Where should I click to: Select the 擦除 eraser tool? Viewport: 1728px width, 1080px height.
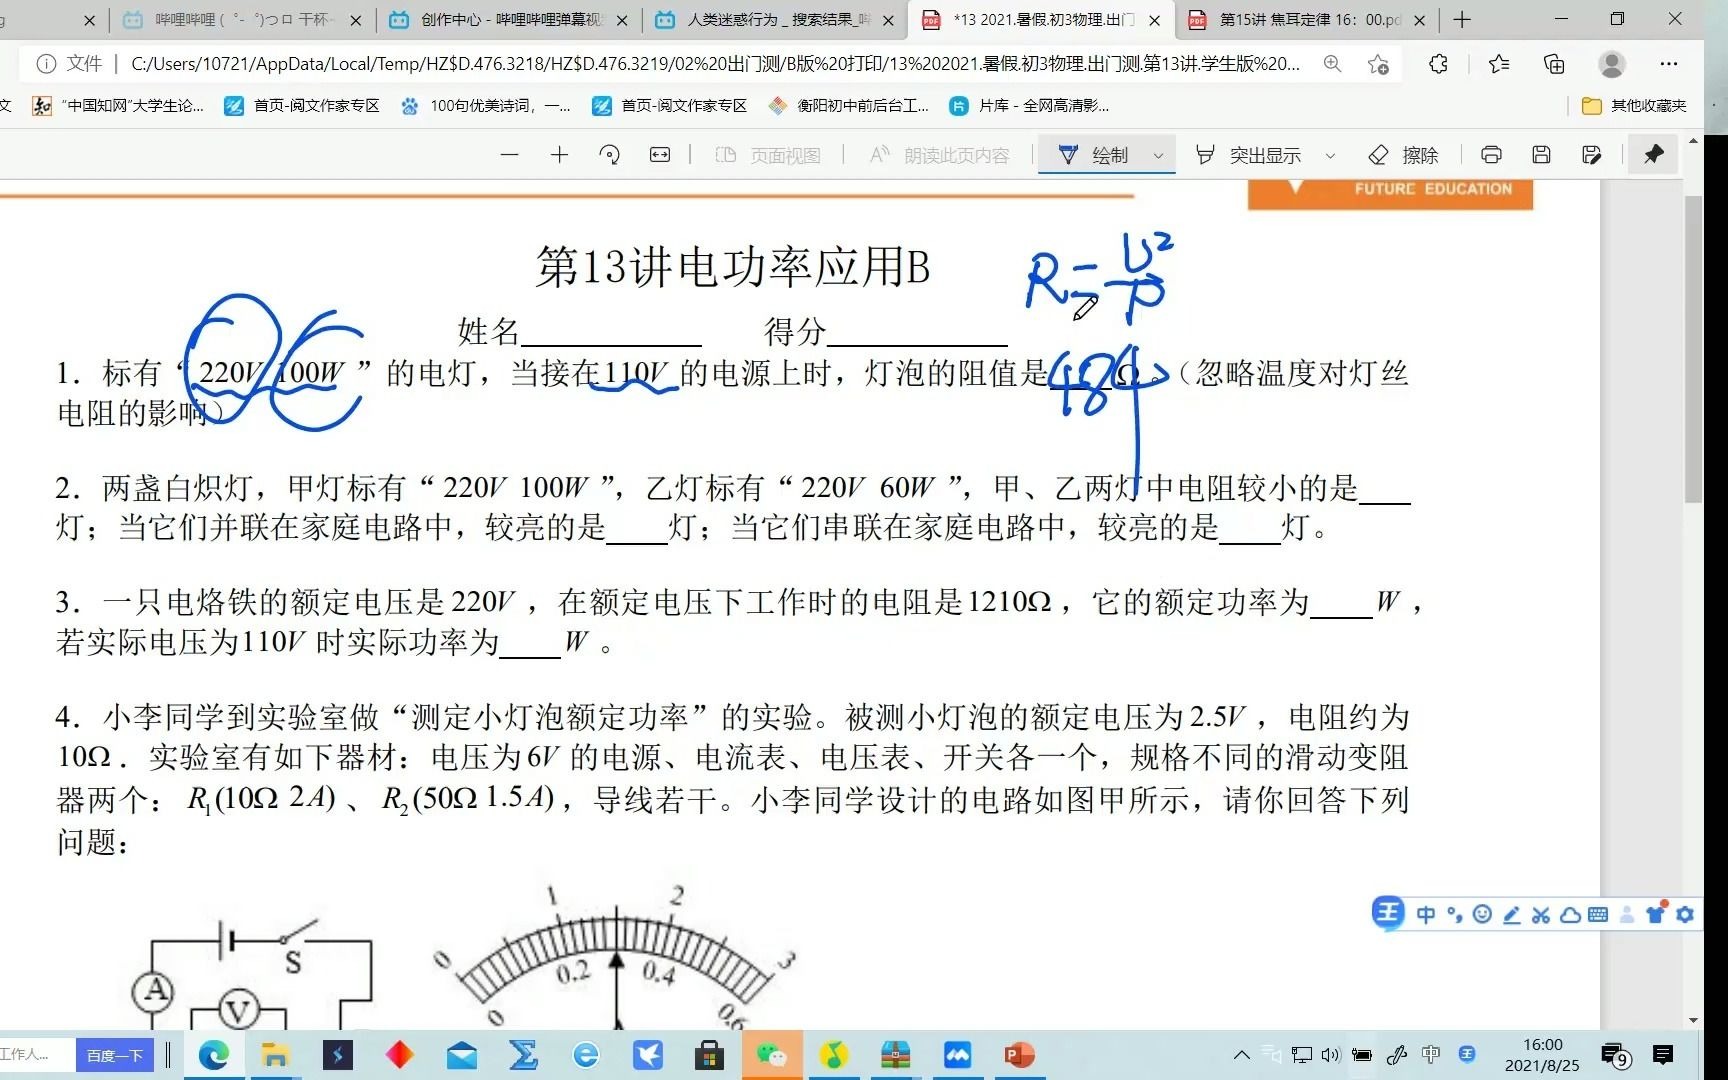(1403, 155)
